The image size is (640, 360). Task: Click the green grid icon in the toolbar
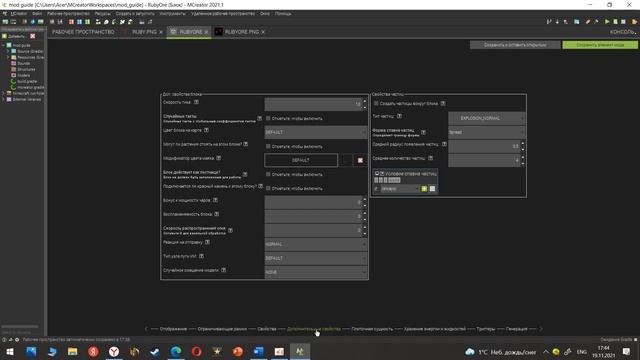pyautogui.click(x=87, y=22)
